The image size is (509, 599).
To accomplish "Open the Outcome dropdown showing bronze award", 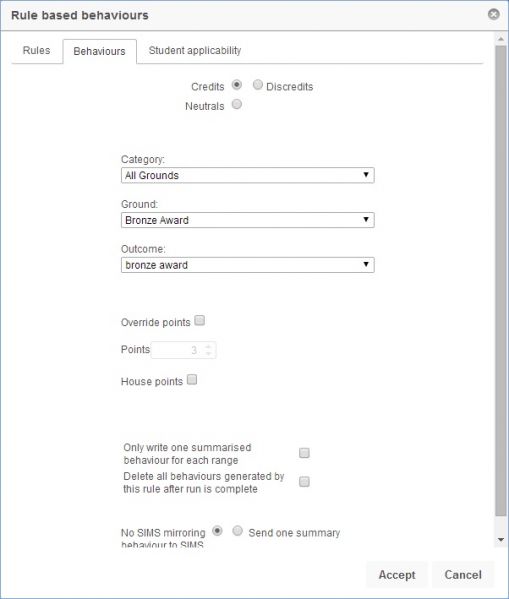I will point(248,265).
